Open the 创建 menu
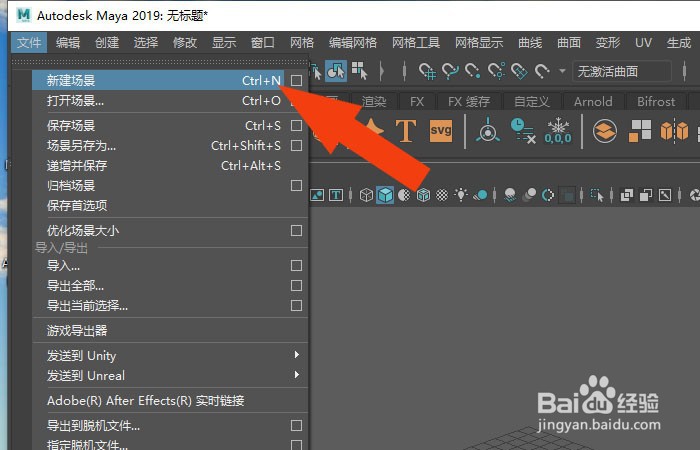This screenshot has height=450, width=700. tap(107, 43)
